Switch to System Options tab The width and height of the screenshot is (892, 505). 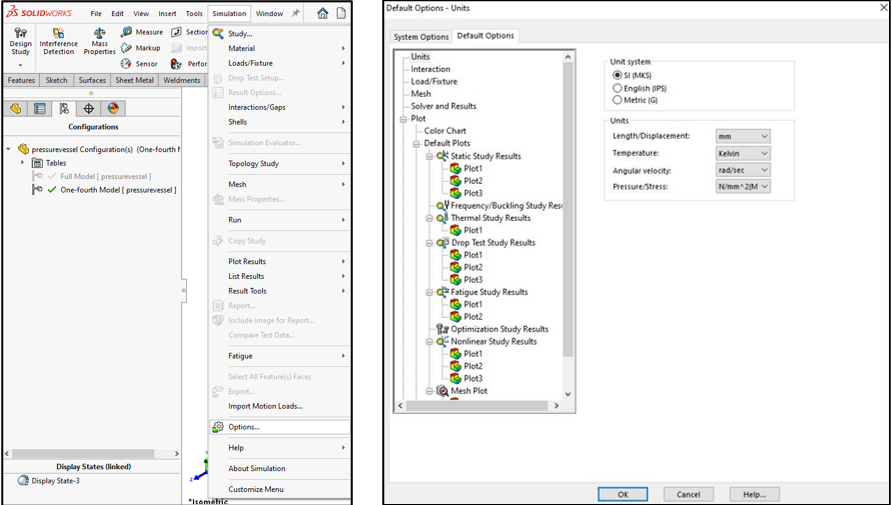coord(422,37)
